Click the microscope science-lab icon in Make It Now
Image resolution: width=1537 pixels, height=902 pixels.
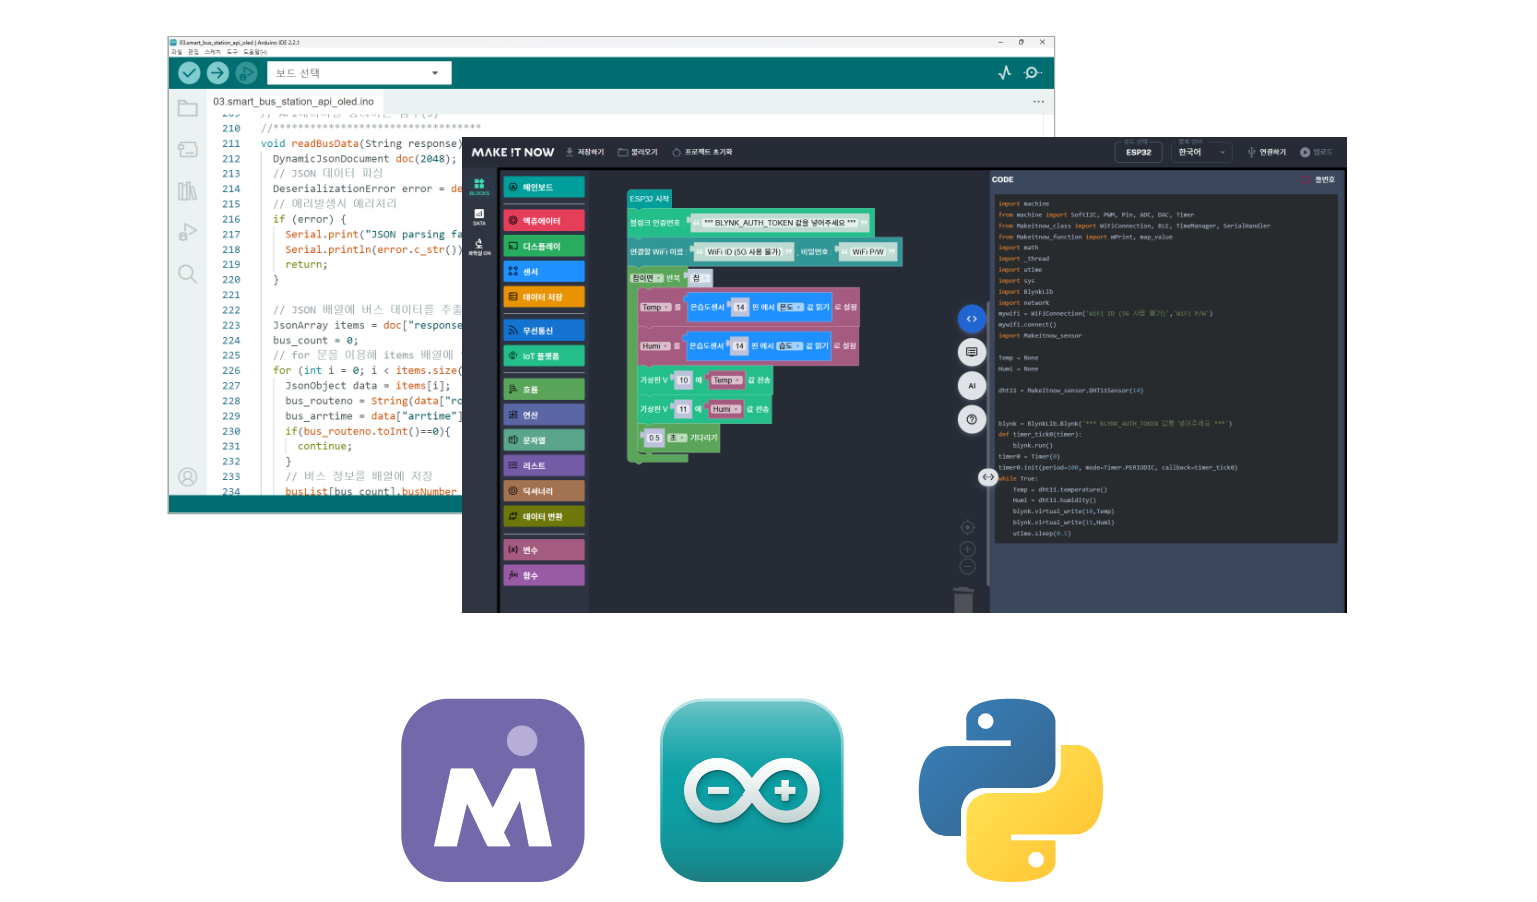(479, 247)
